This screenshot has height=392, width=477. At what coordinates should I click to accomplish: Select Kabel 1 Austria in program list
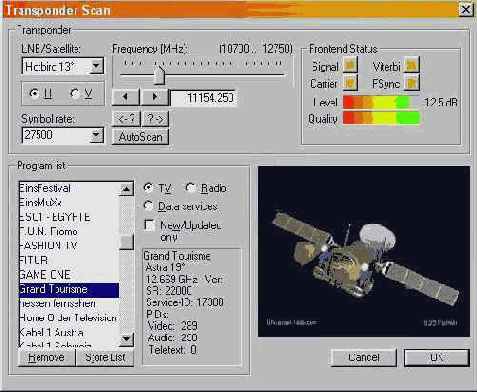click(x=69, y=332)
